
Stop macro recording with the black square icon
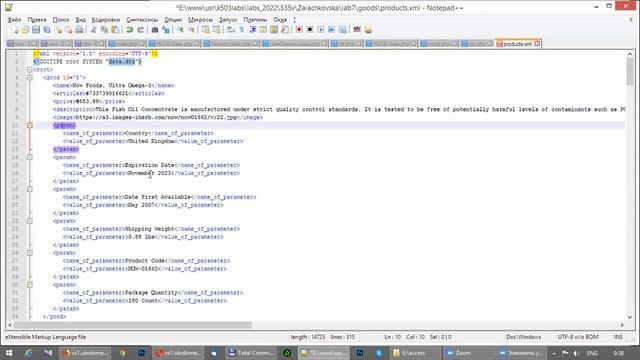(x=310, y=30)
